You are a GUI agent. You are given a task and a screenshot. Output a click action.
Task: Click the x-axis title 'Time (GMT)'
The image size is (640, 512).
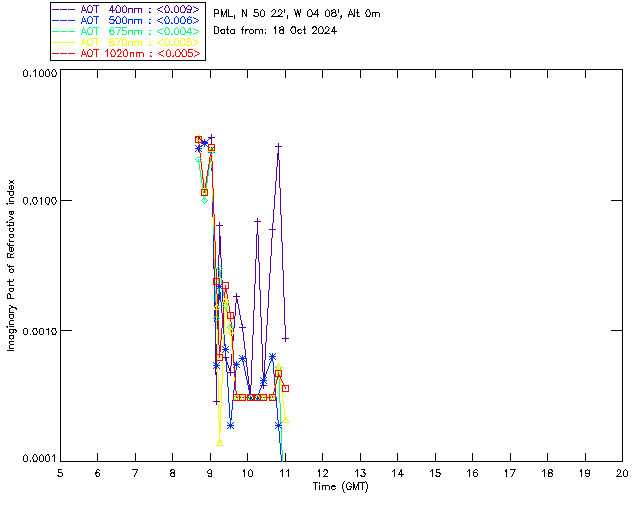(x=340, y=487)
